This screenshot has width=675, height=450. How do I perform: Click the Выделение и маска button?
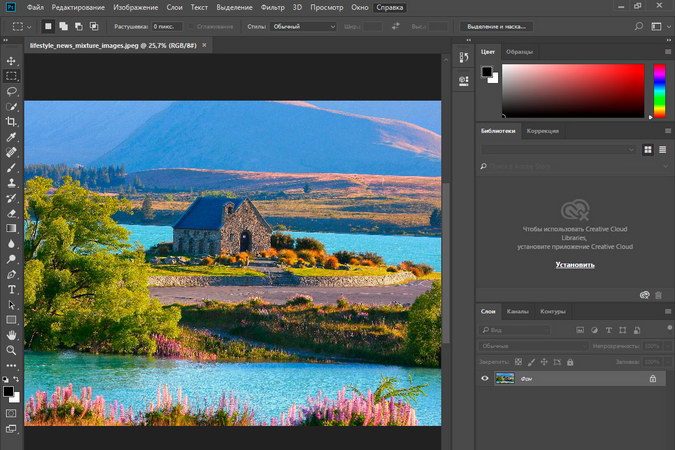(x=496, y=26)
